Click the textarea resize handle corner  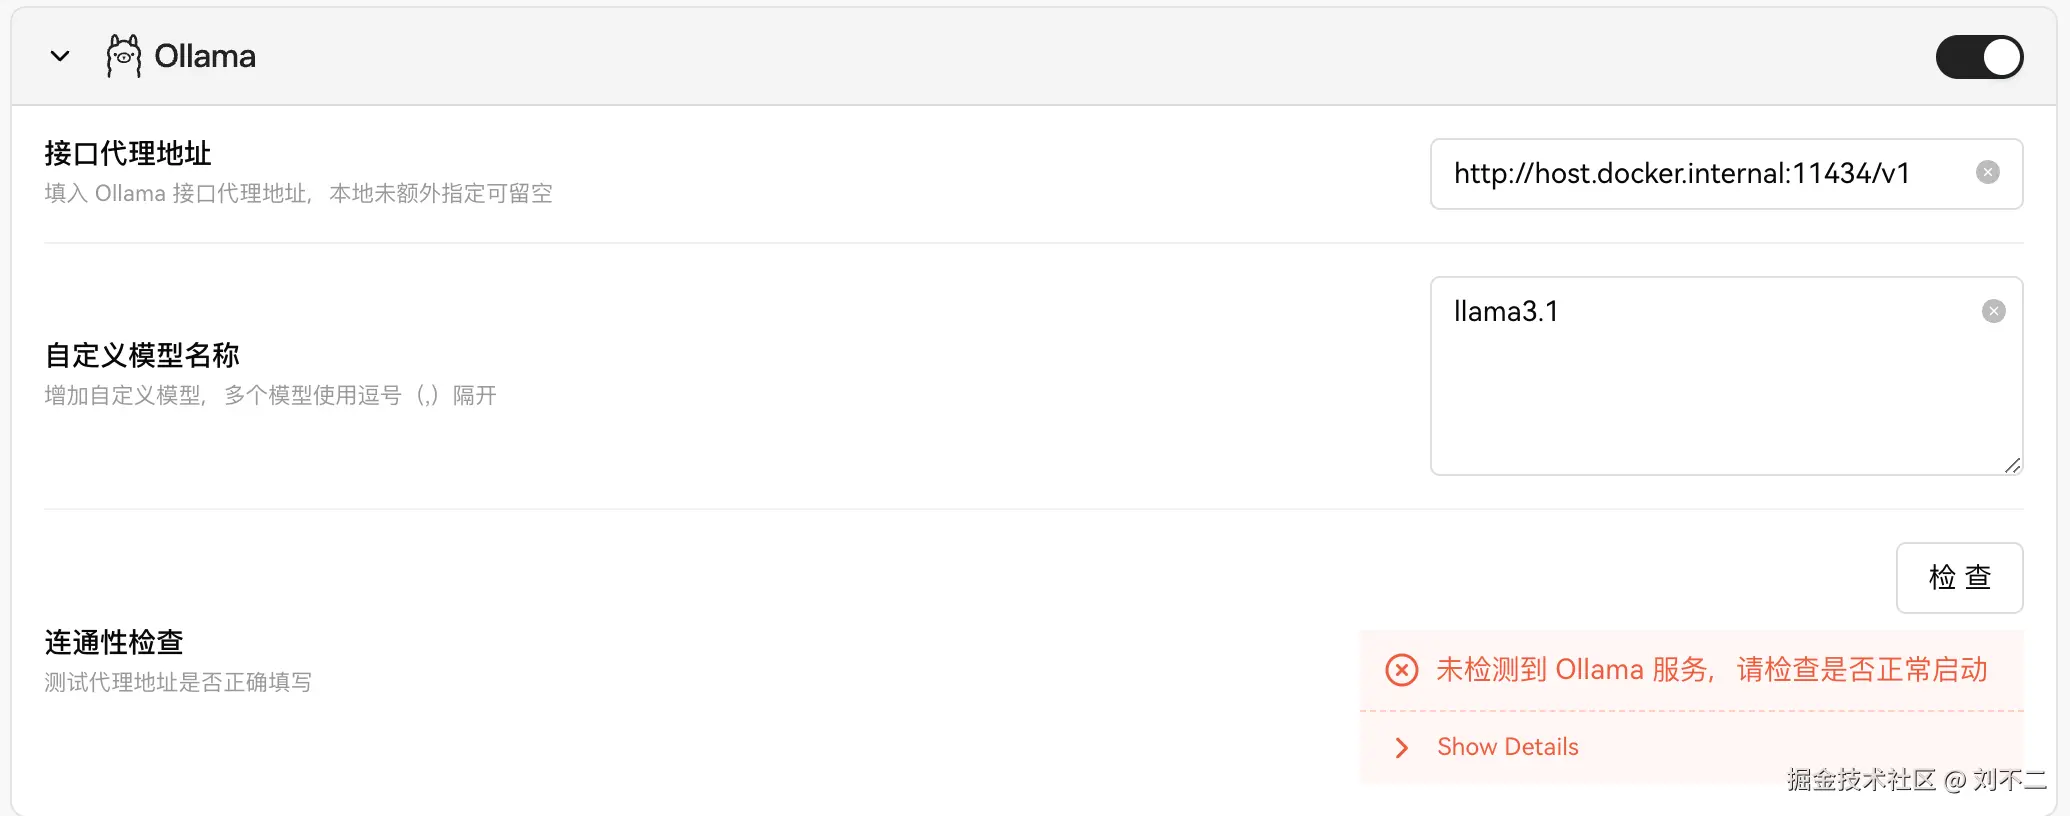pyautogui.click(x=2012, y=465)
